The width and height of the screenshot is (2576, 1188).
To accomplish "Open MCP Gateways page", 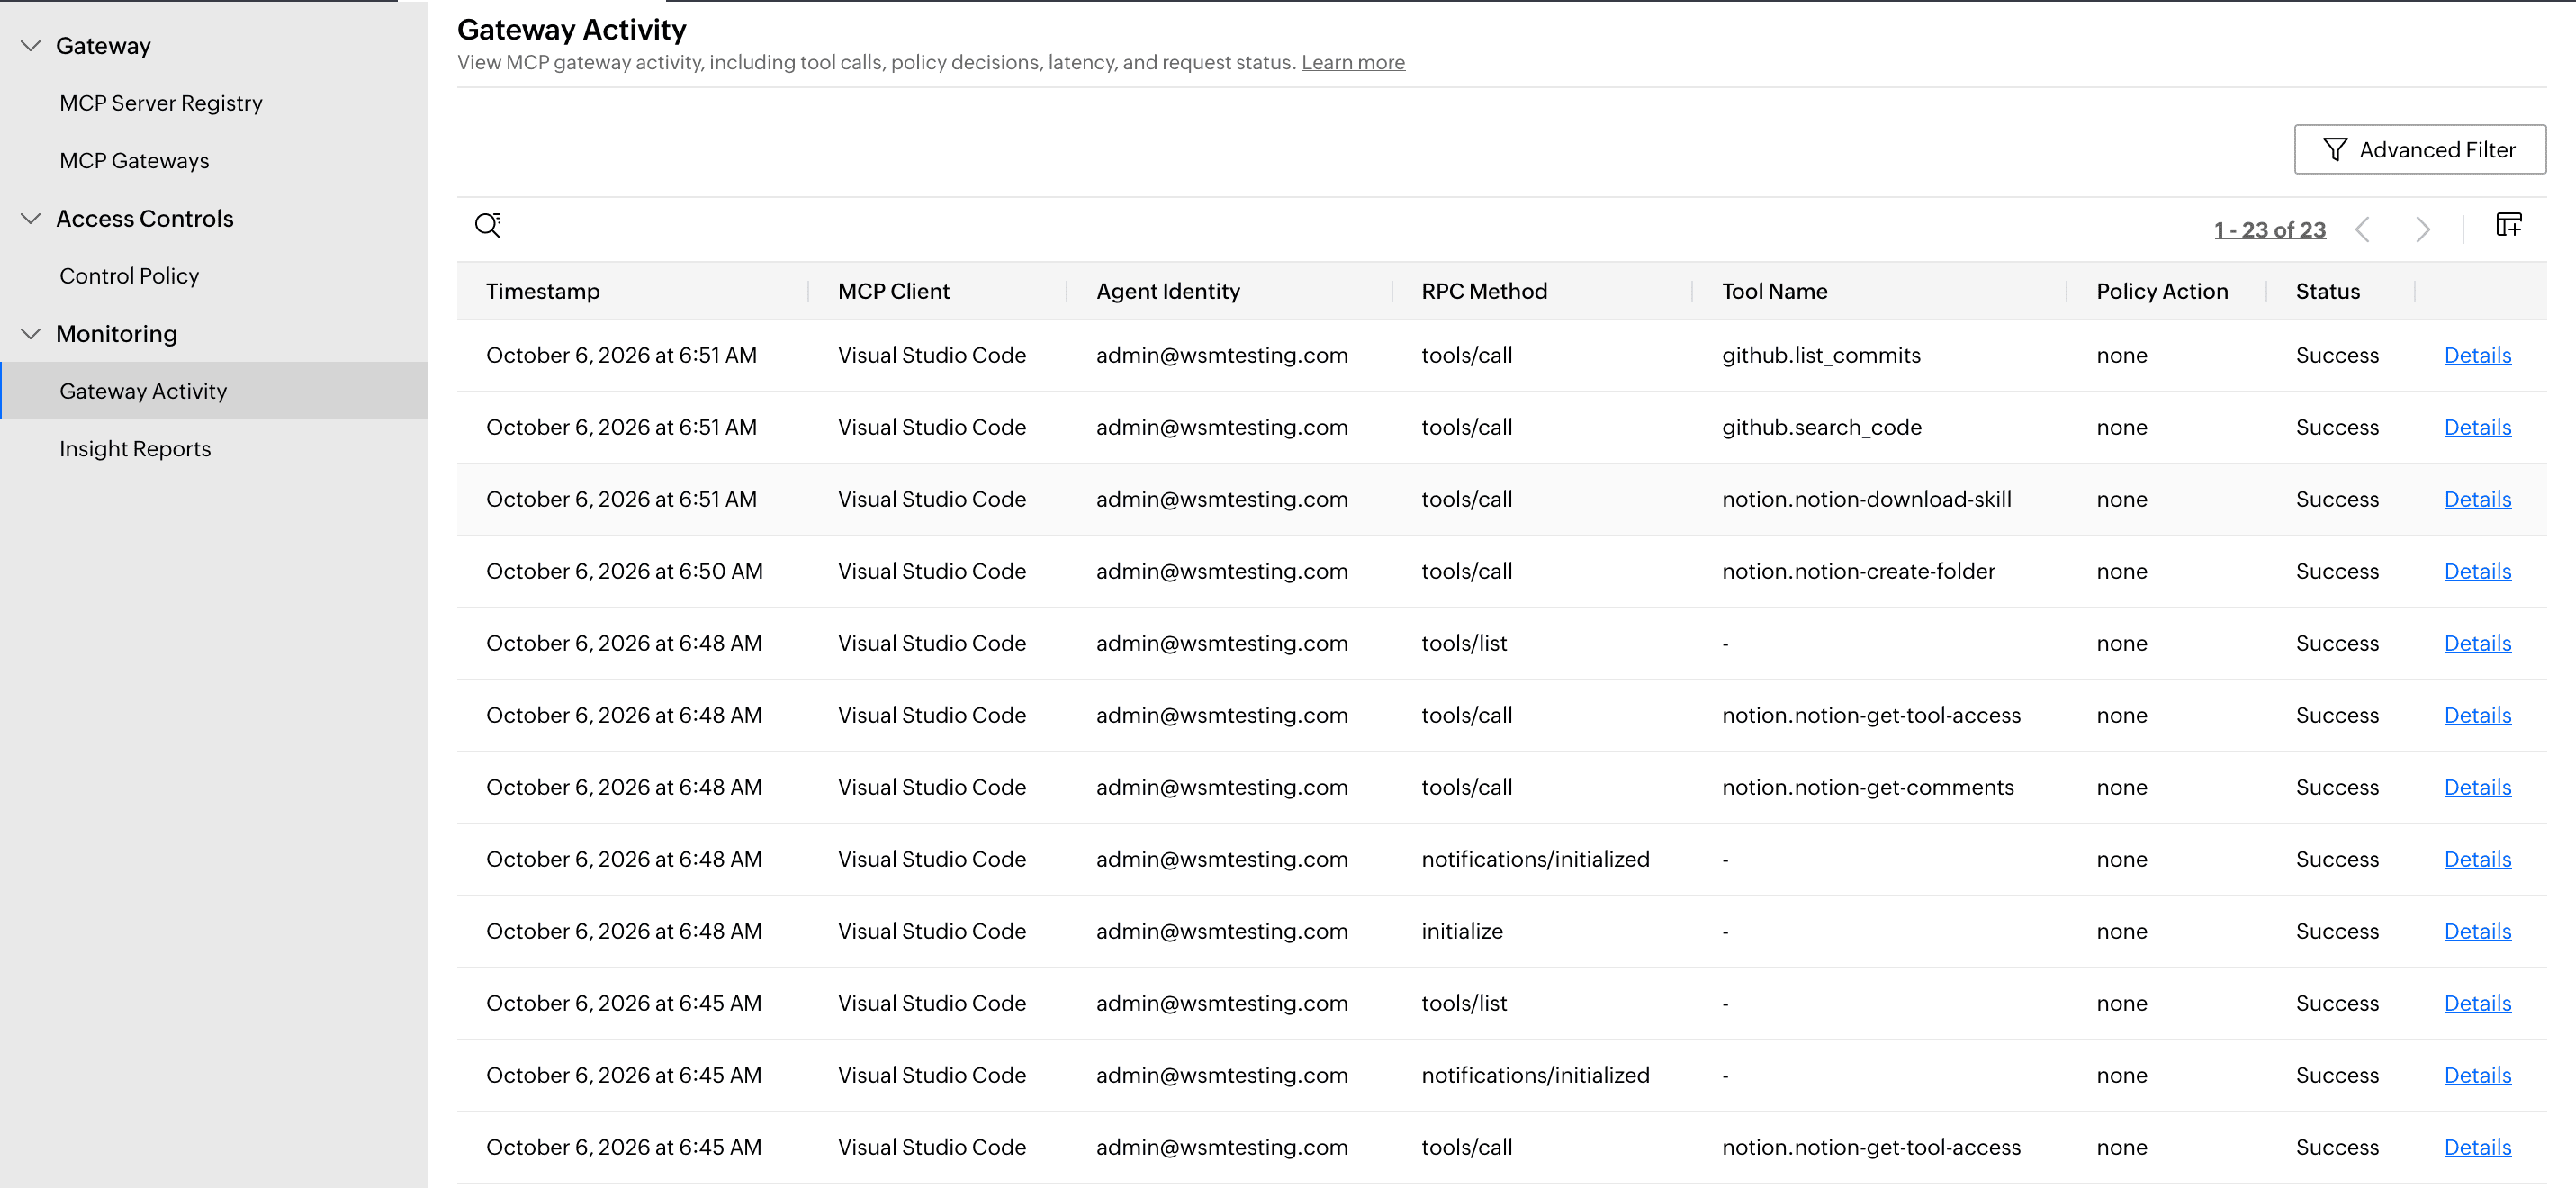I will (134, 161).
